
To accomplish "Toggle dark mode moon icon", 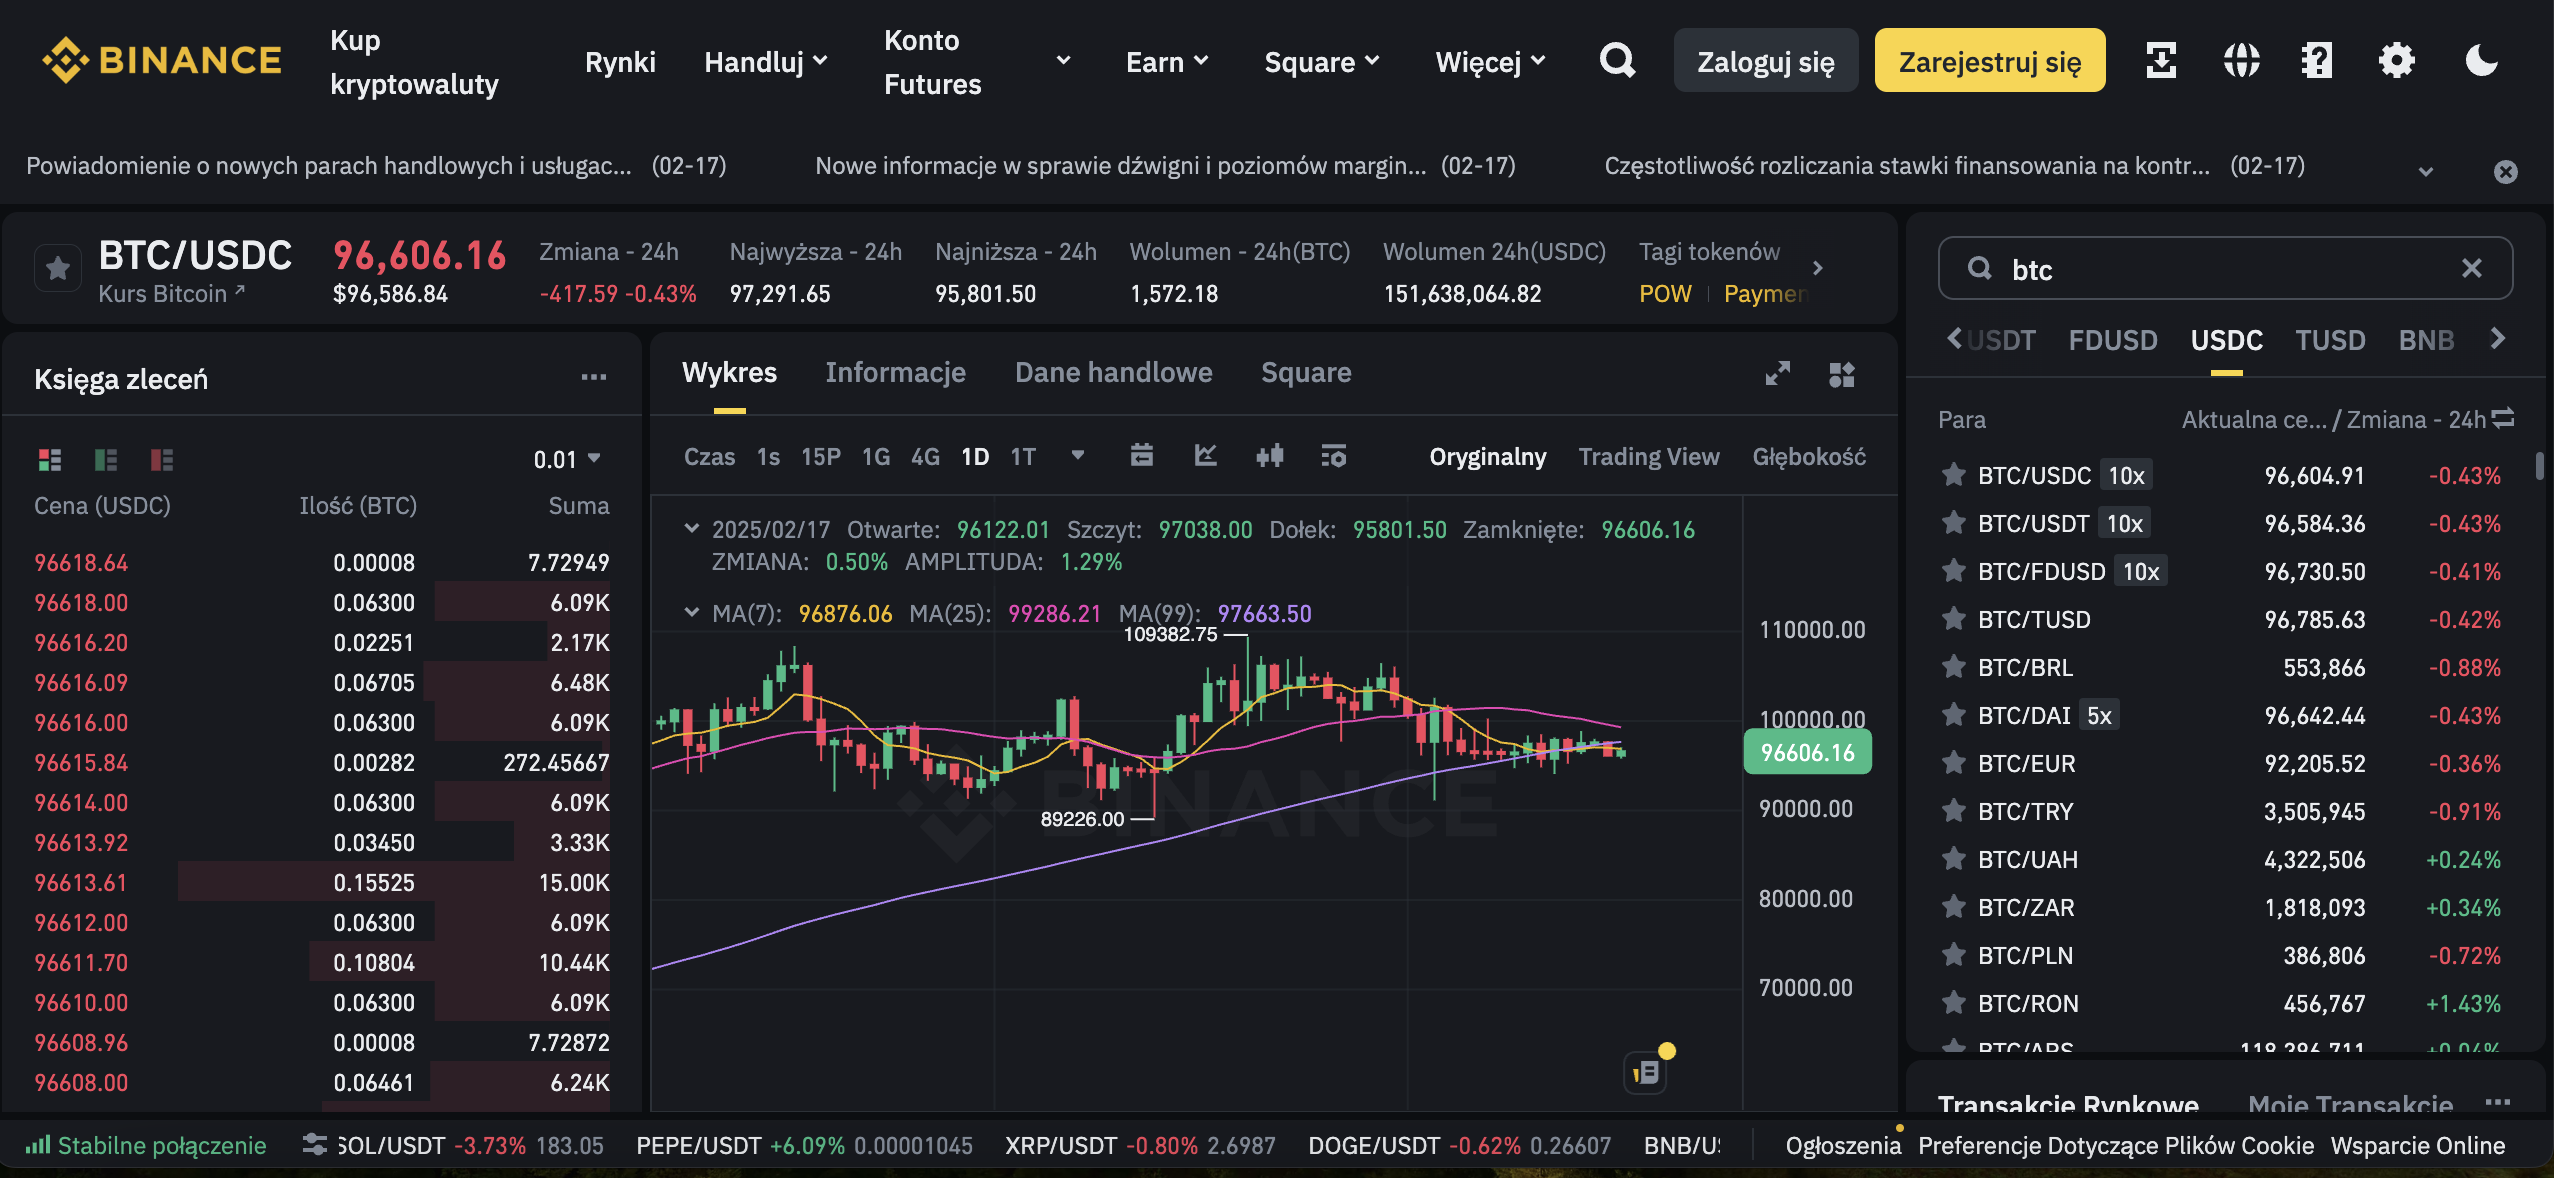I will coord(2481,62).
